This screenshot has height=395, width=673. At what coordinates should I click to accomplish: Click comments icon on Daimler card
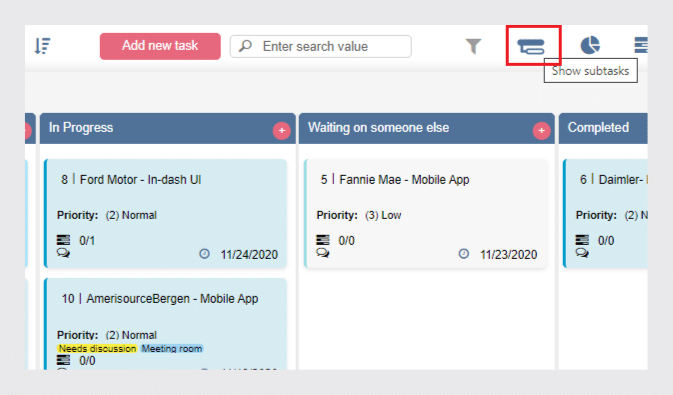pyautogui.click(x=582, y=252)
